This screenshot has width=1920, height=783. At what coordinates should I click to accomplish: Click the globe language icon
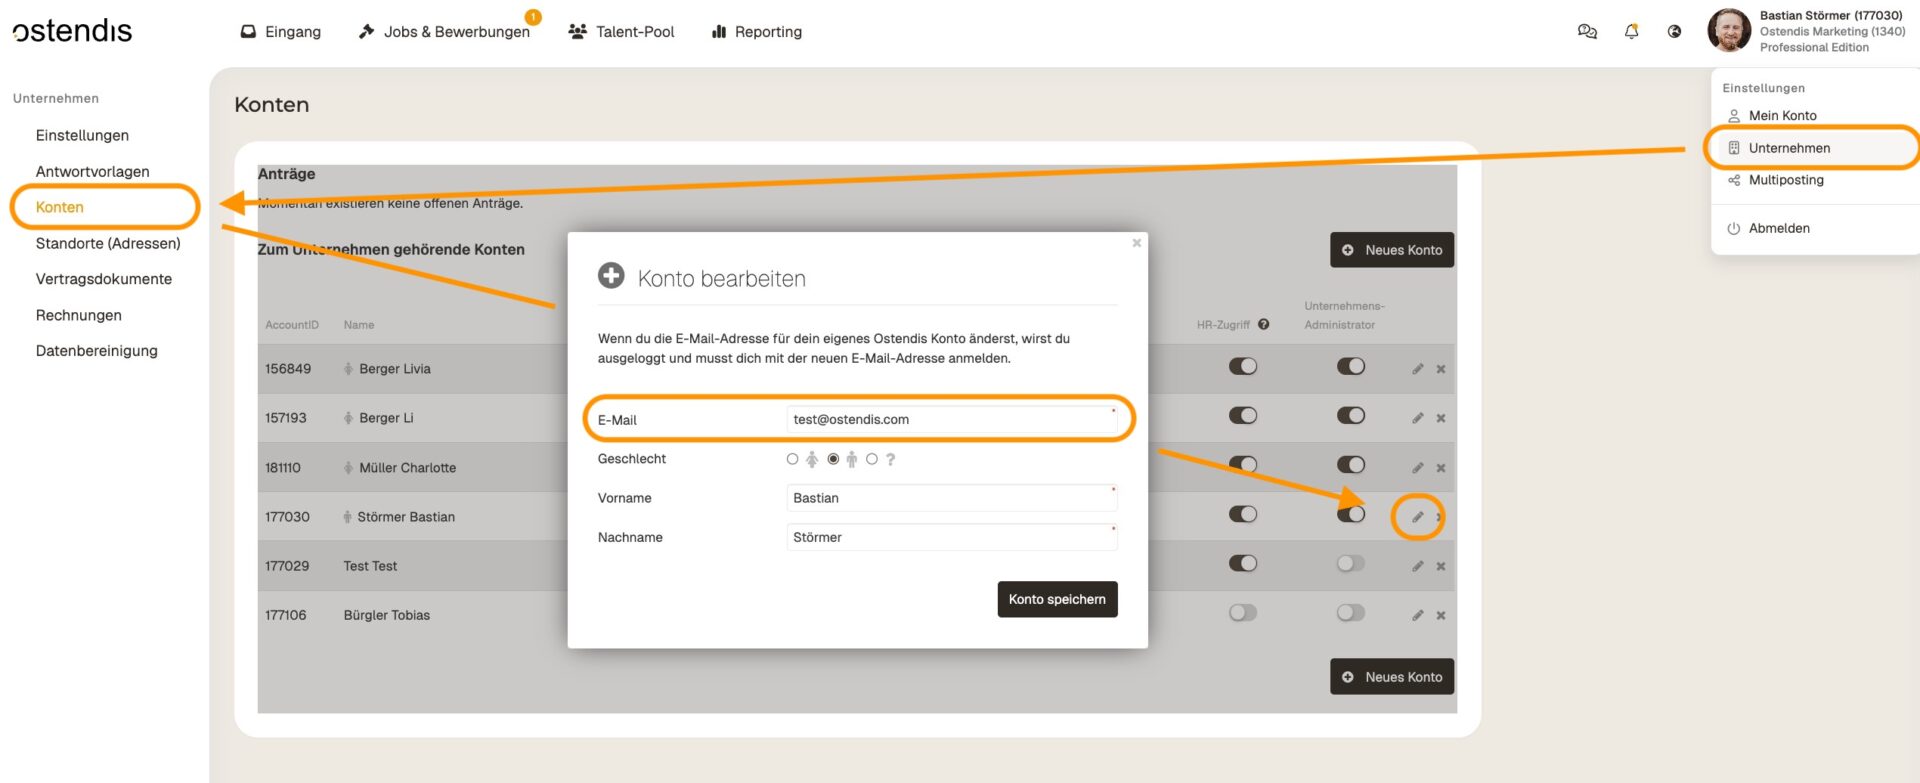1674,32
